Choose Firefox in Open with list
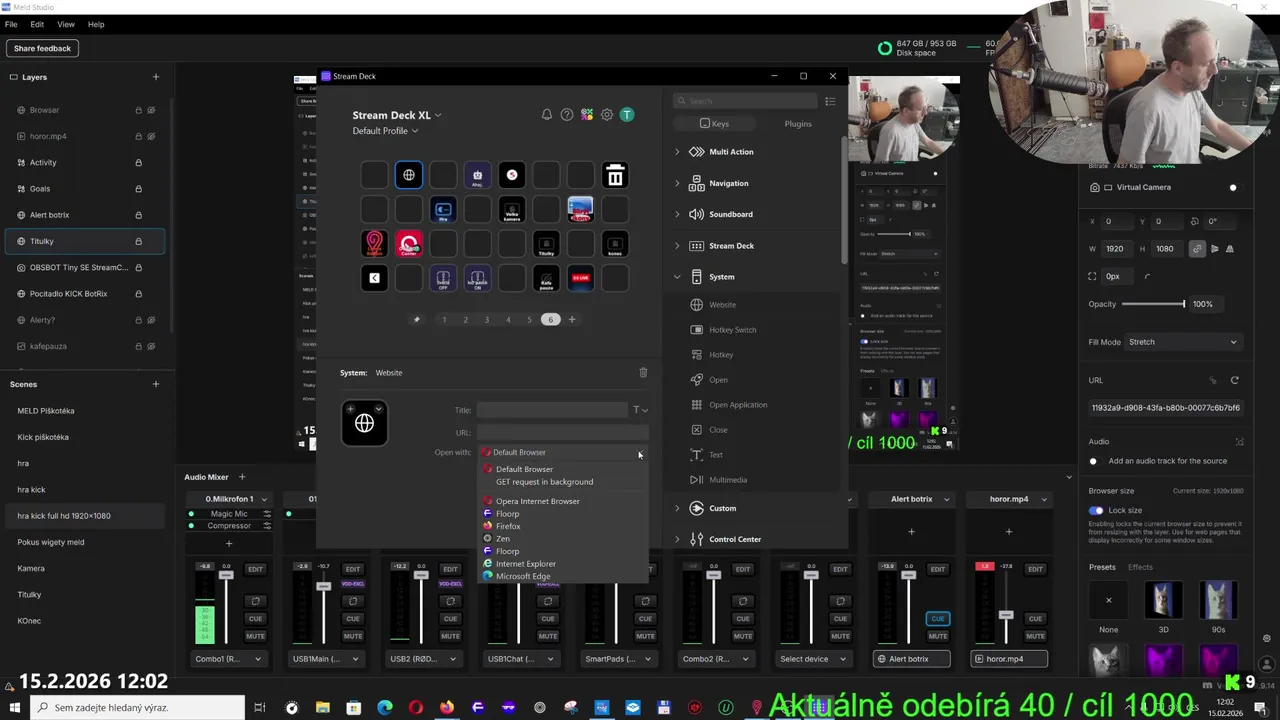The image size is (1280, 720). (508, 526)
